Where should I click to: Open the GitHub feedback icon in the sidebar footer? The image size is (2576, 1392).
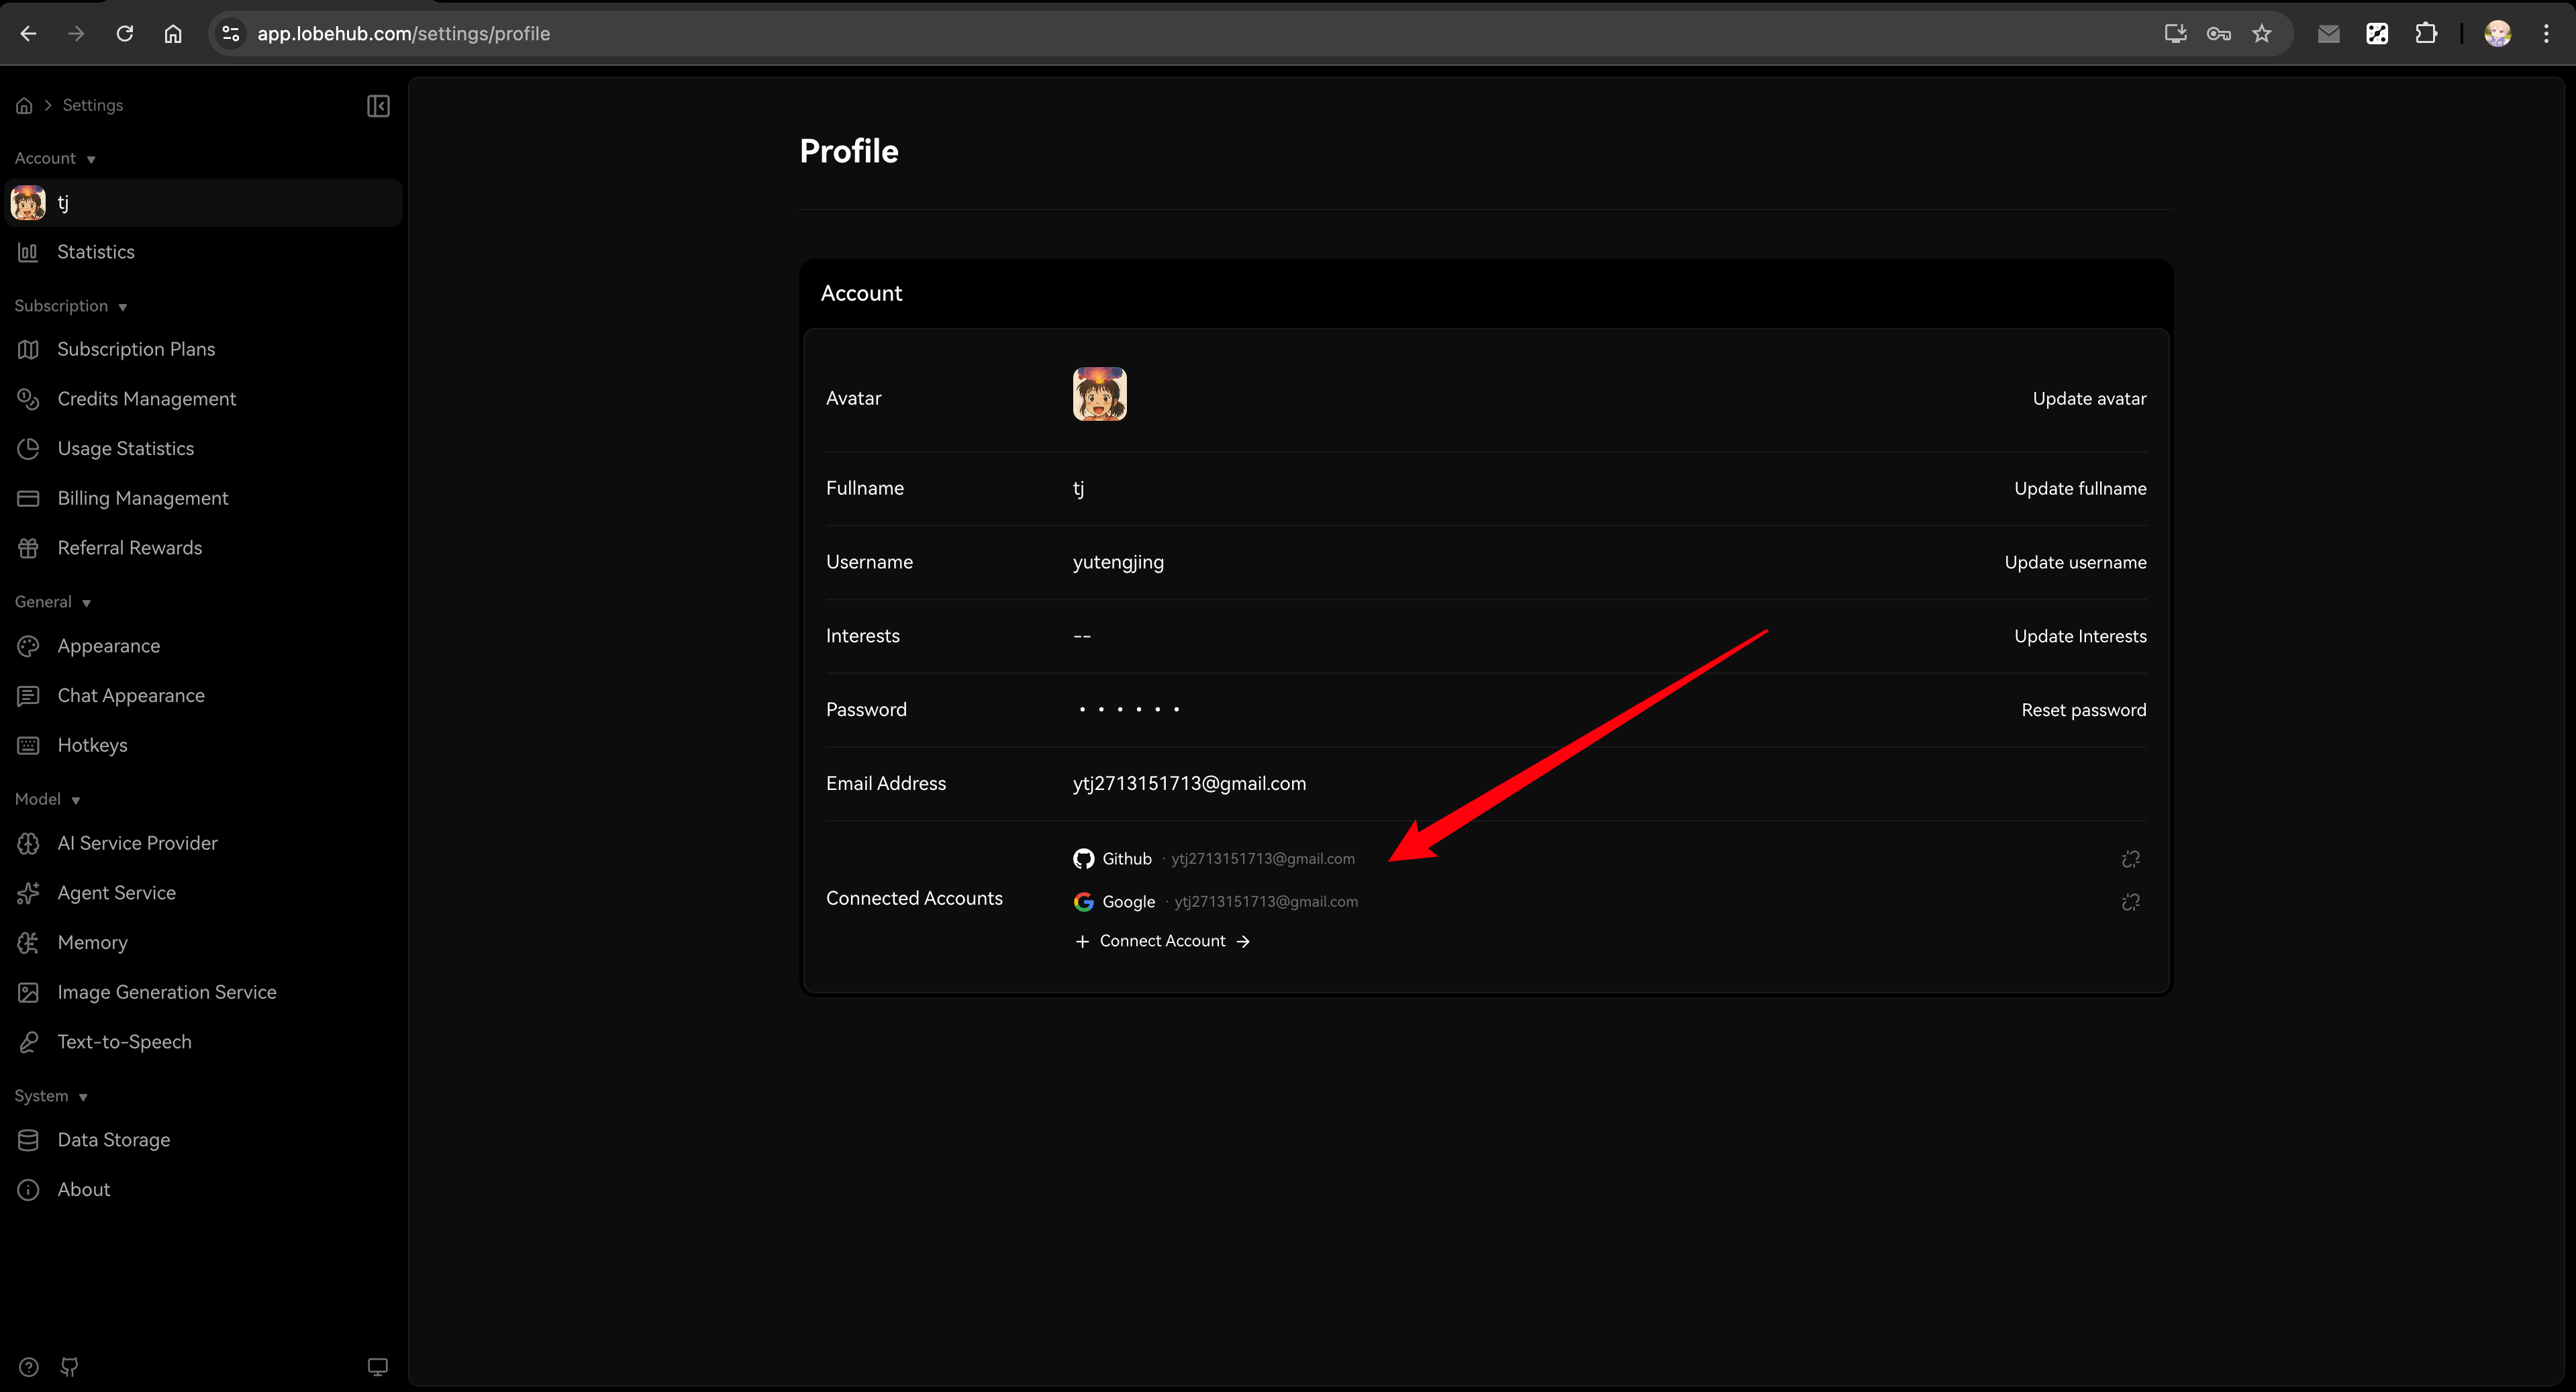pos(69,1367)
